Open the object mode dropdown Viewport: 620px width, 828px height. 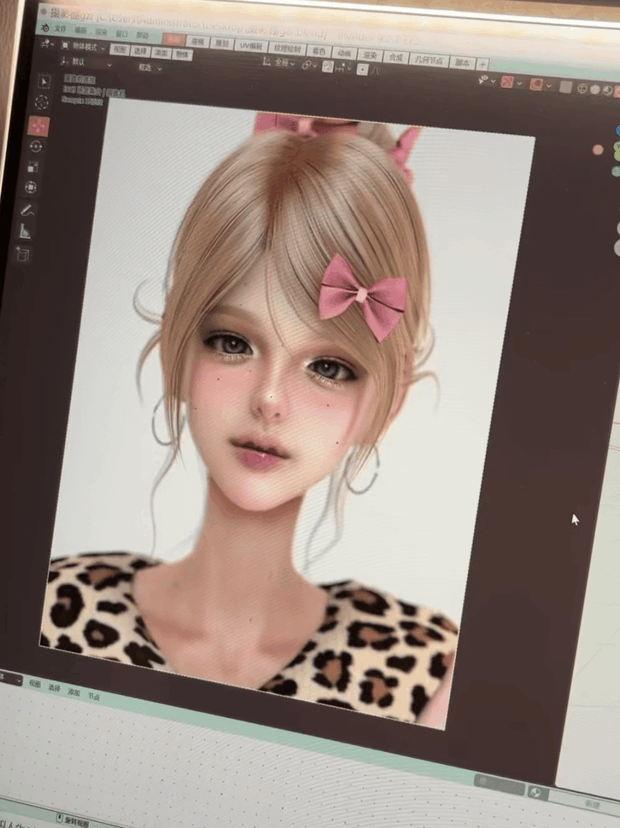point(84,46)
